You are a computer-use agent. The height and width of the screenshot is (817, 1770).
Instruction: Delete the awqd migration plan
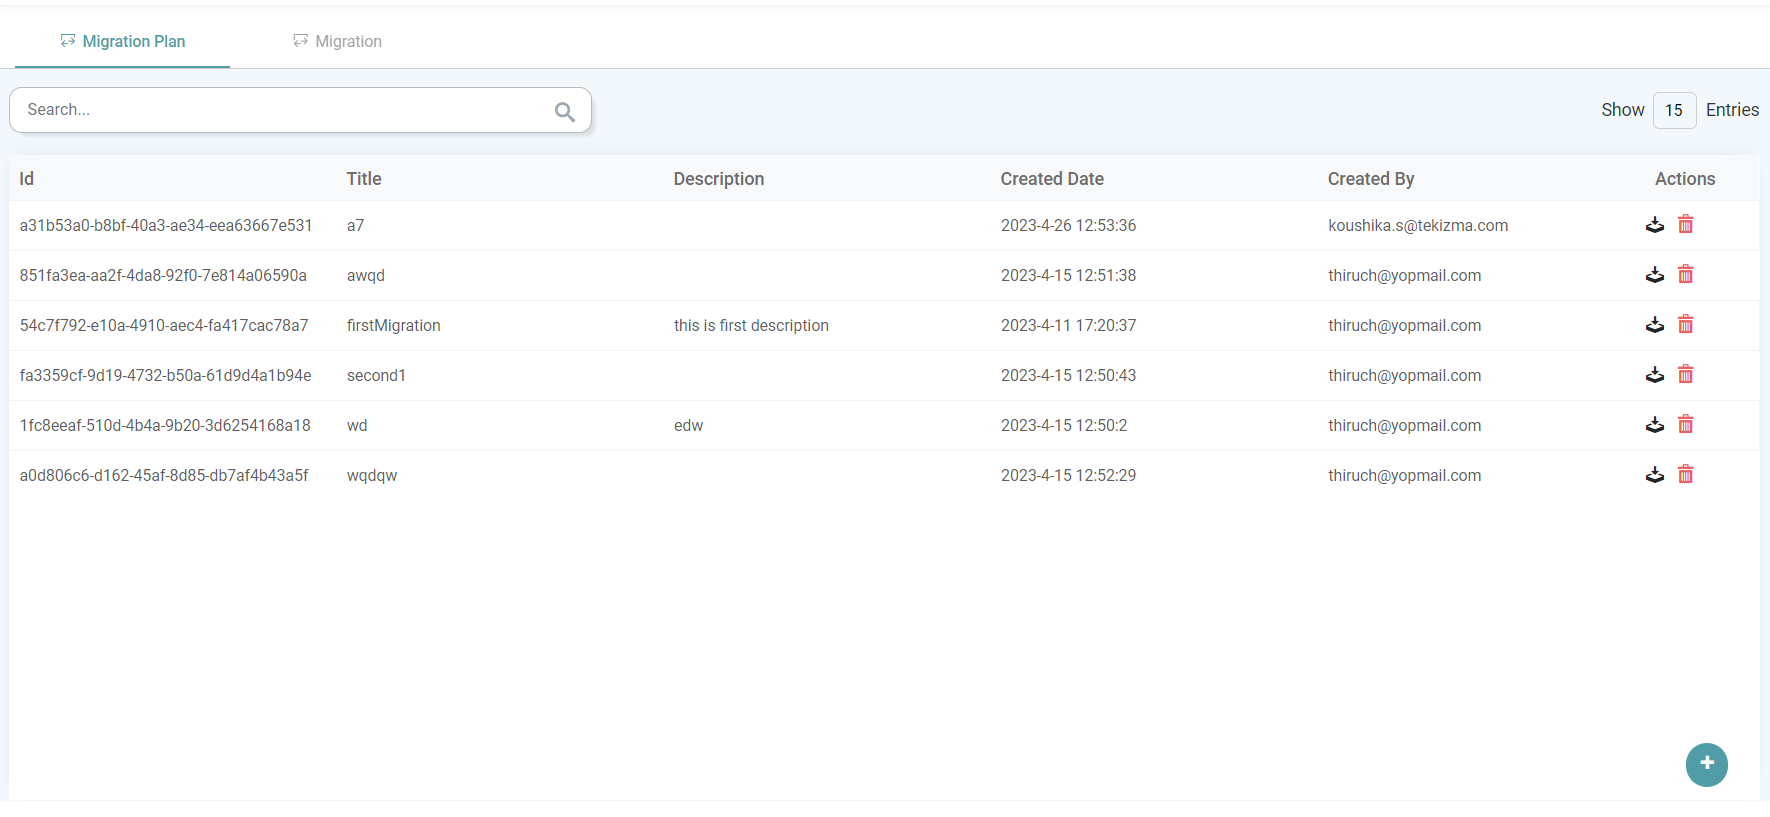tap(1685, 274)
